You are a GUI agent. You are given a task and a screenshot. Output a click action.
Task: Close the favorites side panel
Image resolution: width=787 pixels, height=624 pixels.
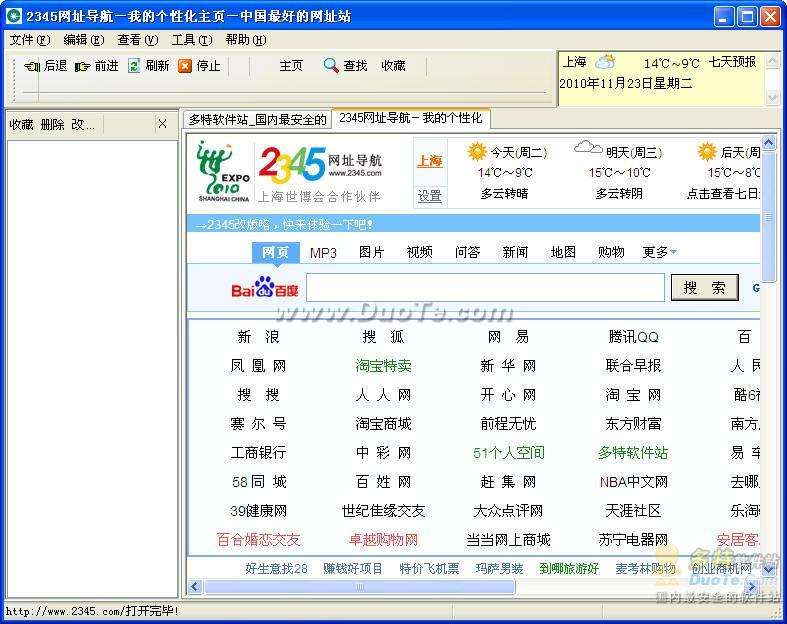[162, 123]
